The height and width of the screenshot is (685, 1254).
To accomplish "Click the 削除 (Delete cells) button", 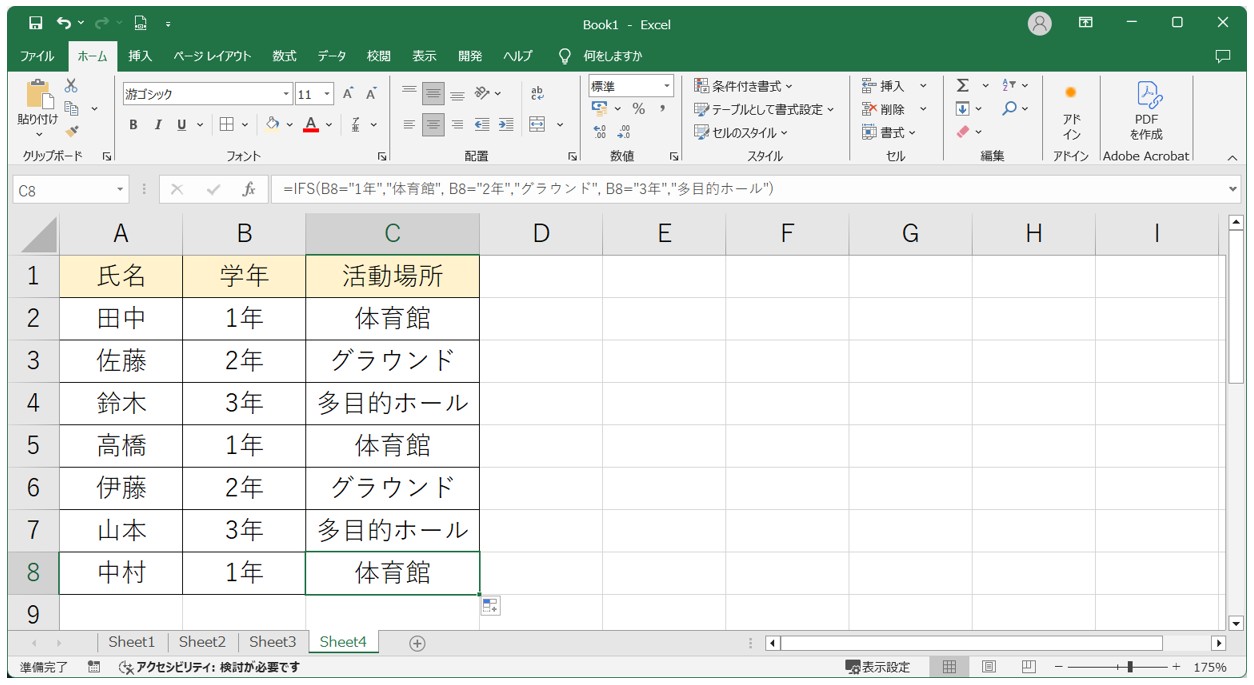I will [894, 109].
